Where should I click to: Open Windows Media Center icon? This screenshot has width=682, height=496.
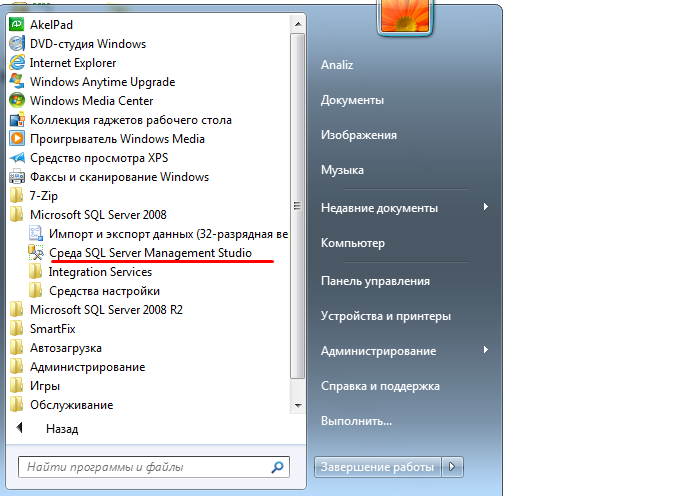(x=17, y=101)
